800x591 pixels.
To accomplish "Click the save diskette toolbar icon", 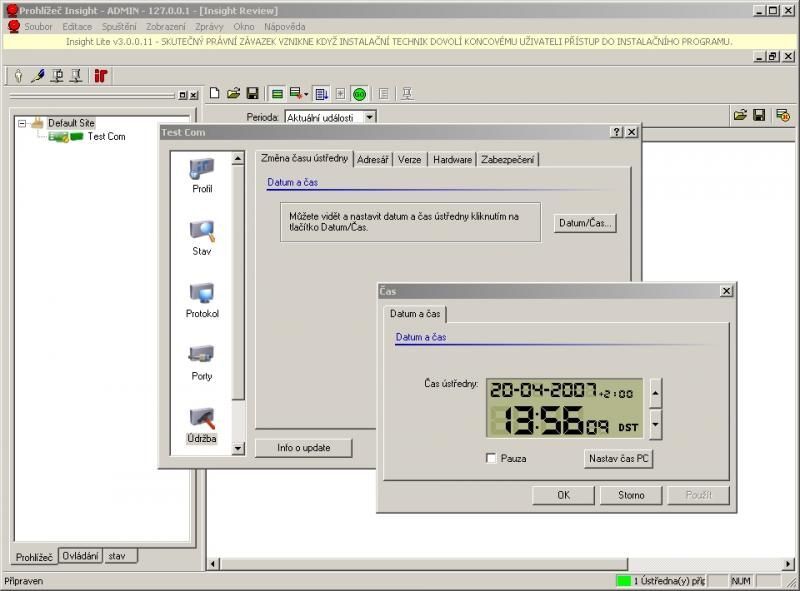I will [253, 94].
